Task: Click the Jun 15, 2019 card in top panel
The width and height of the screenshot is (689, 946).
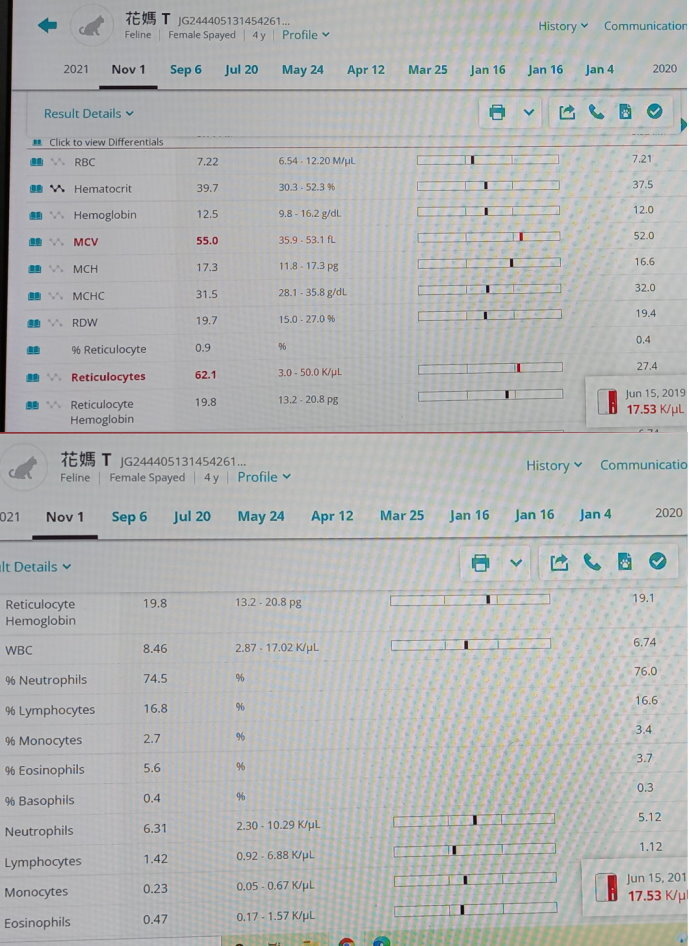Action: pos(643,402)
